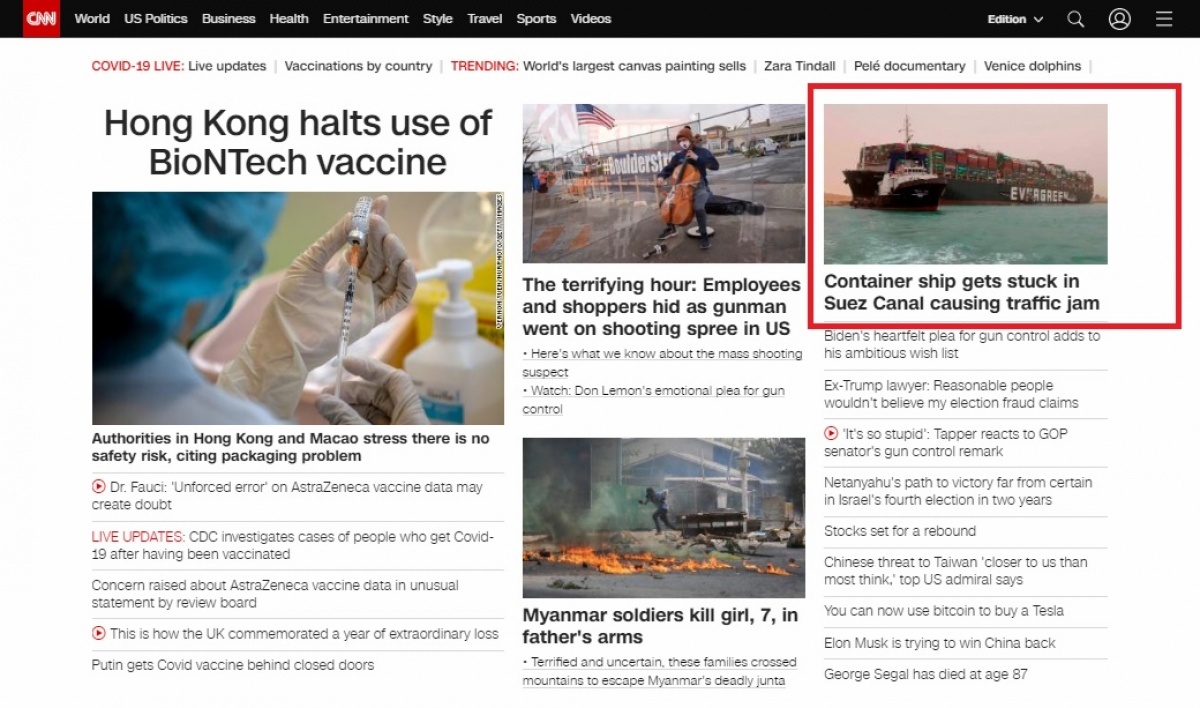
Task: Open Concern raised about AstraZeneca data story
Action: tap(275, 594)
